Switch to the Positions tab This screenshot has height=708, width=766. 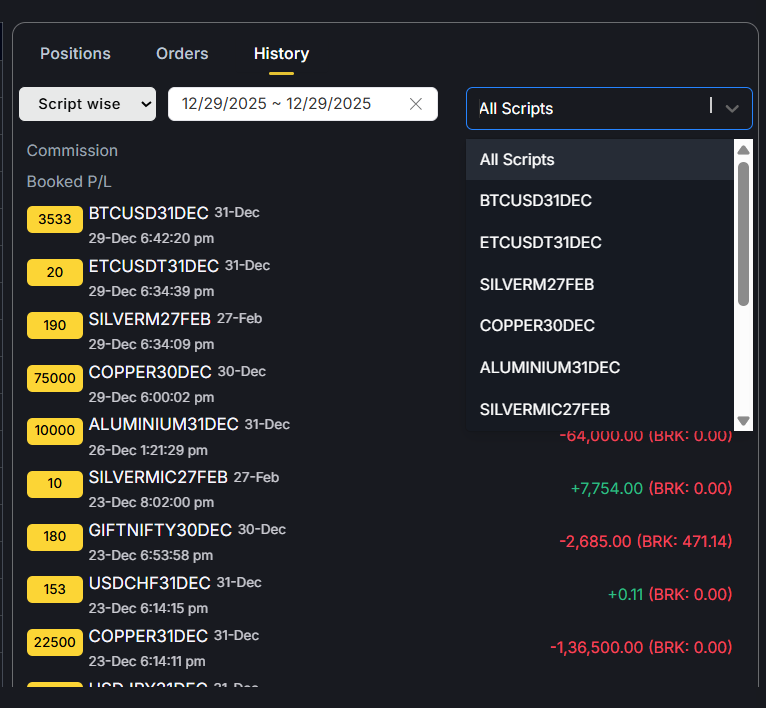point(75,53)
